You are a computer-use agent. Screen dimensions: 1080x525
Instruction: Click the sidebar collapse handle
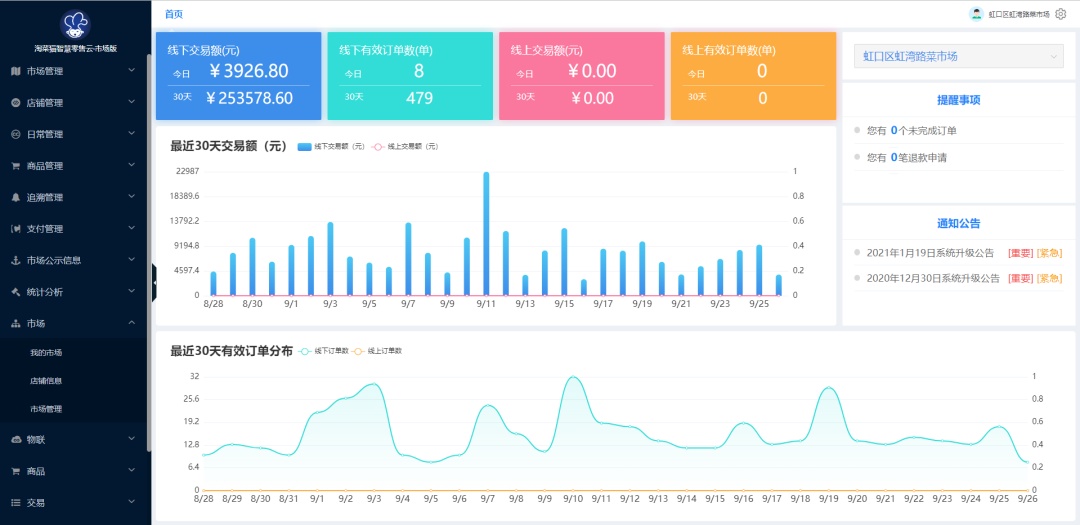tap(154, 283)
